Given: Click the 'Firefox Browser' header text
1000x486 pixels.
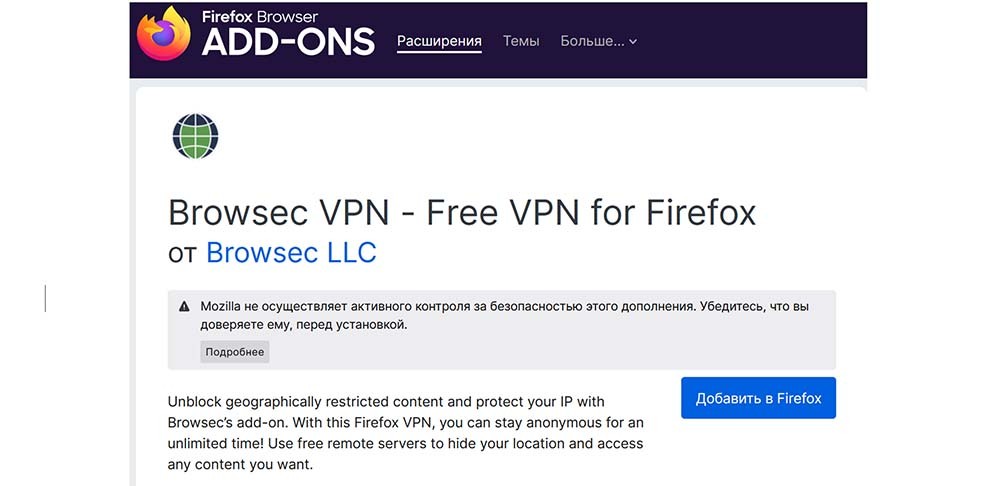Looking at the screenshot, I should (260, 17).
